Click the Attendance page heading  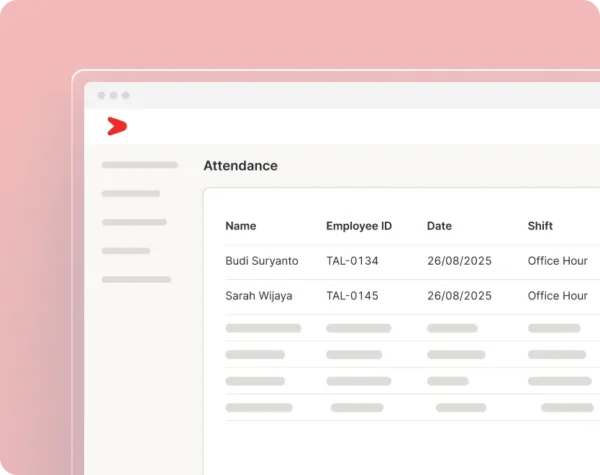[x=241, y=166]
